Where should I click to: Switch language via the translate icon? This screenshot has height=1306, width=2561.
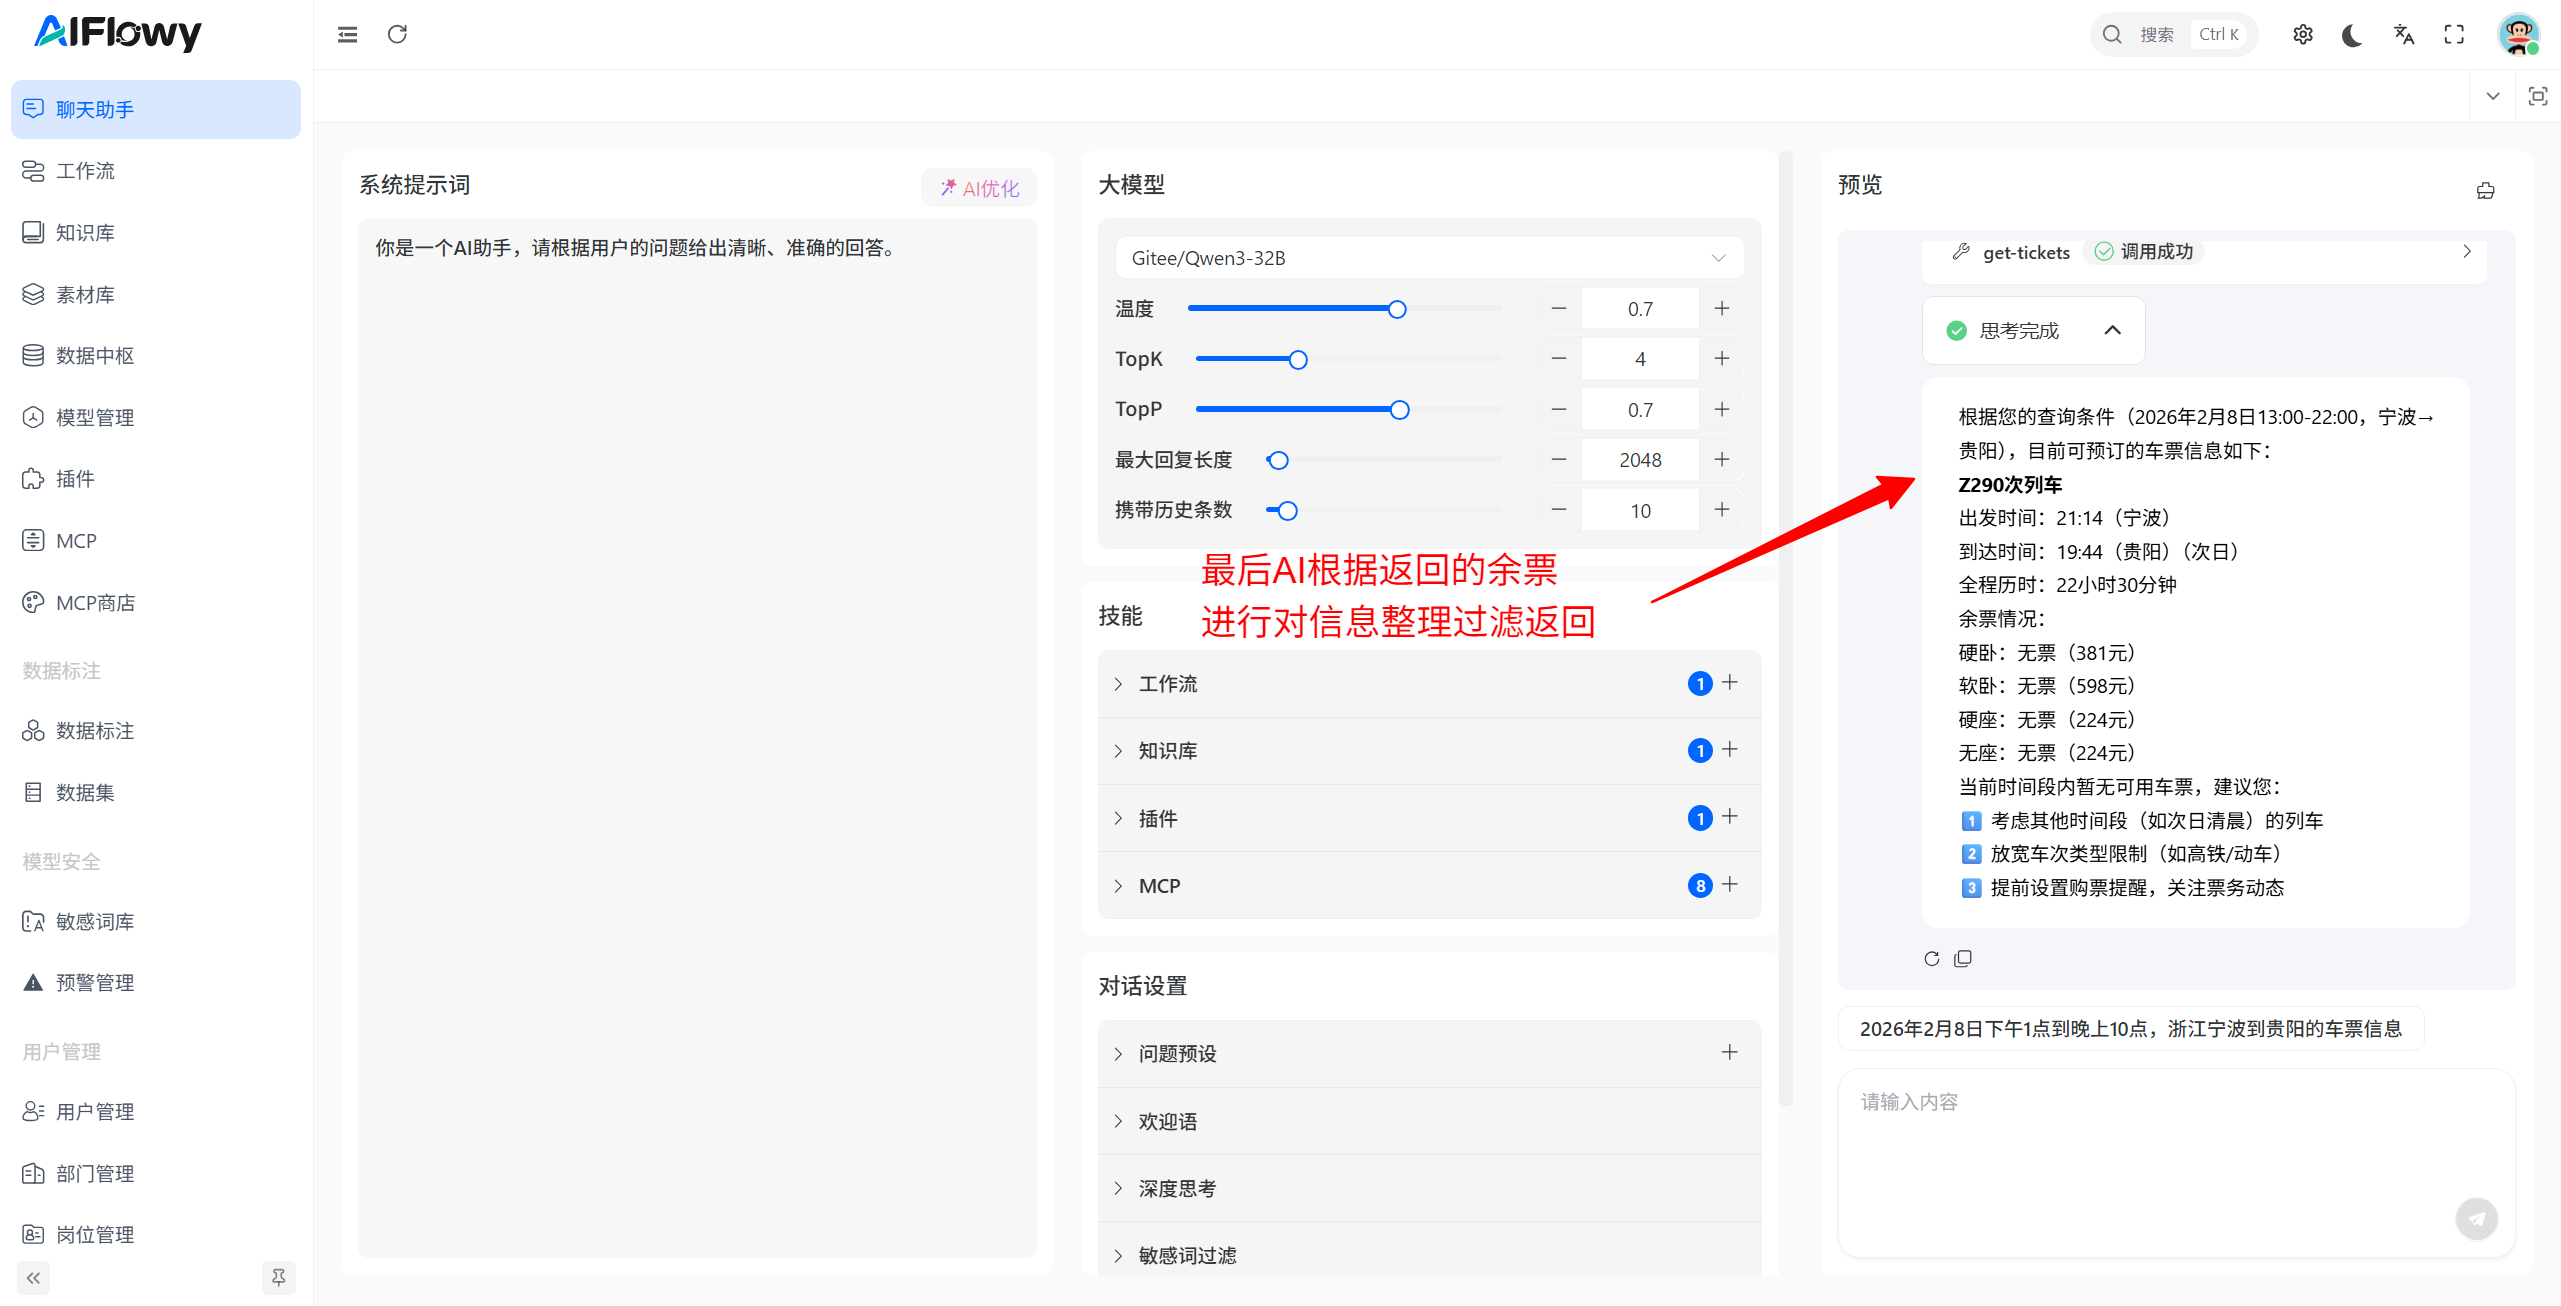pyautogui.click(x=2403, y=35)
